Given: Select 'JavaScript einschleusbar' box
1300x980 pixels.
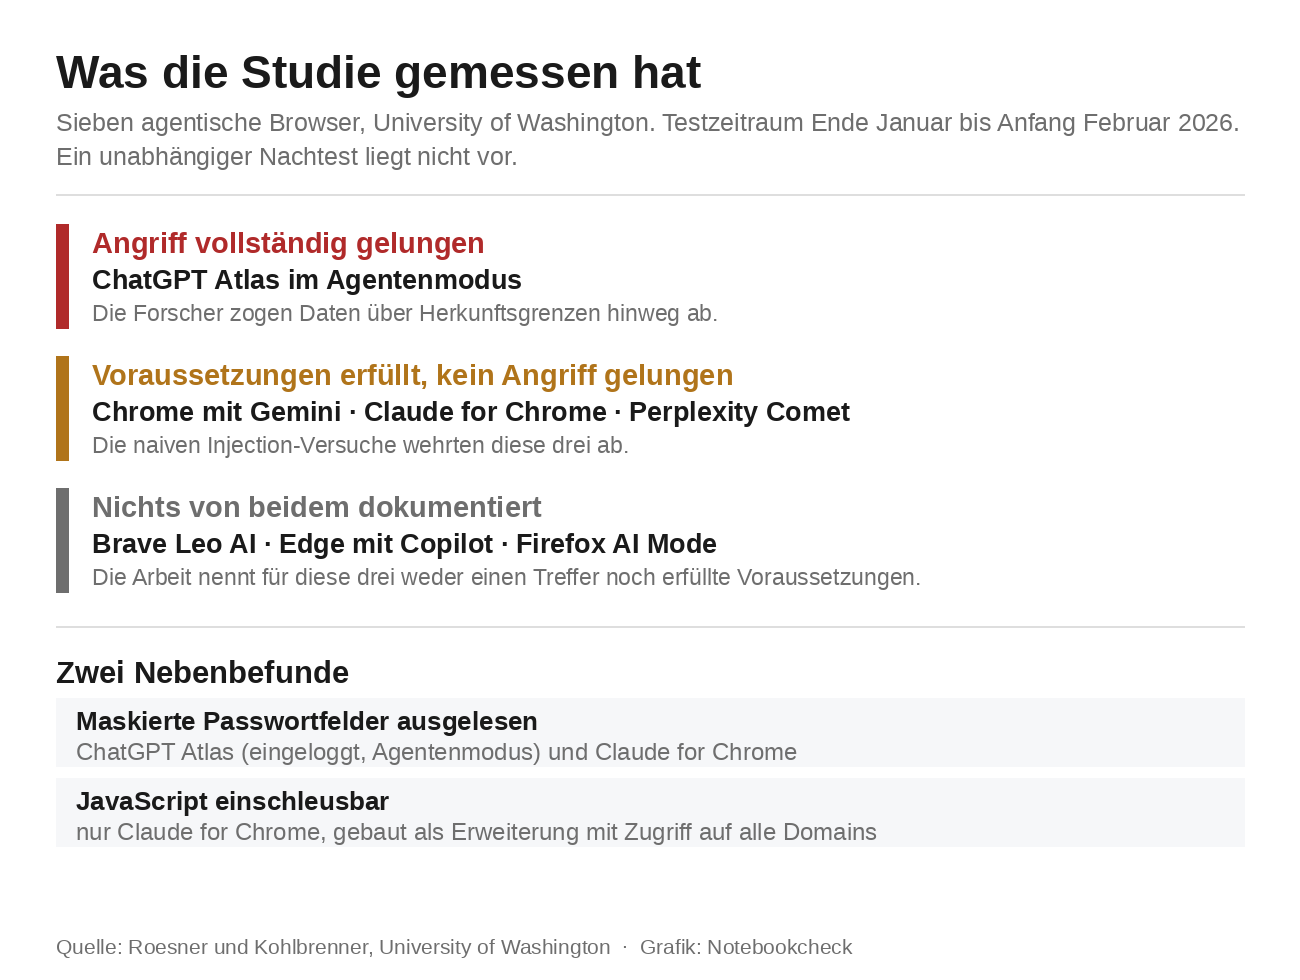Looking at the screenshot, I should point(650,813).
